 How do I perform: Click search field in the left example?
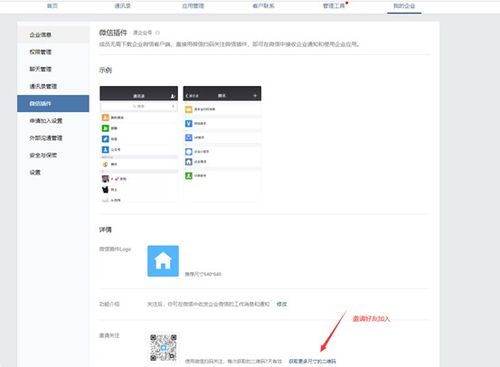pos(139,106)
